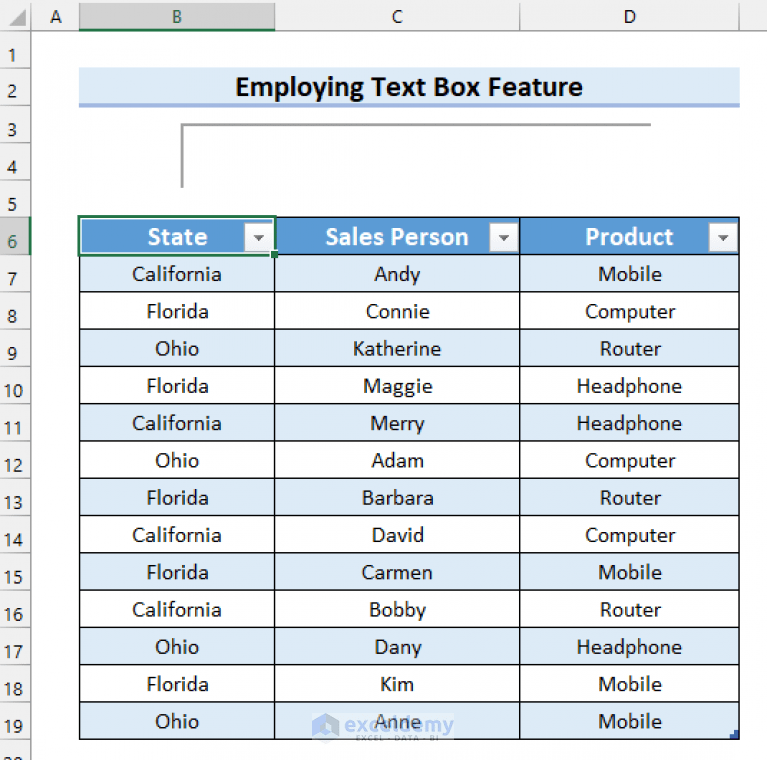This screenshot has height=760, width=767.
Task: Select Florida in row 8
Action: coord(177,311)
